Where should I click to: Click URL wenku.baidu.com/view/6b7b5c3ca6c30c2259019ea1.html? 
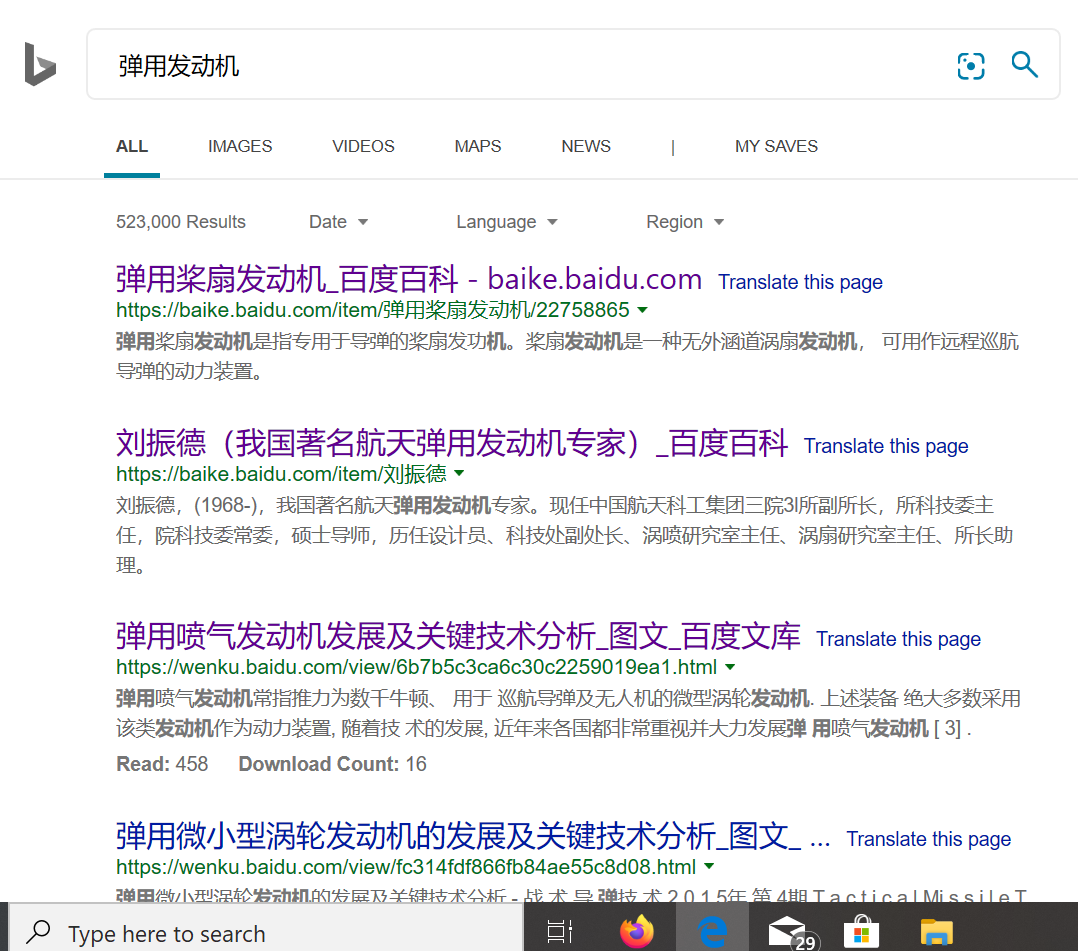417,667
